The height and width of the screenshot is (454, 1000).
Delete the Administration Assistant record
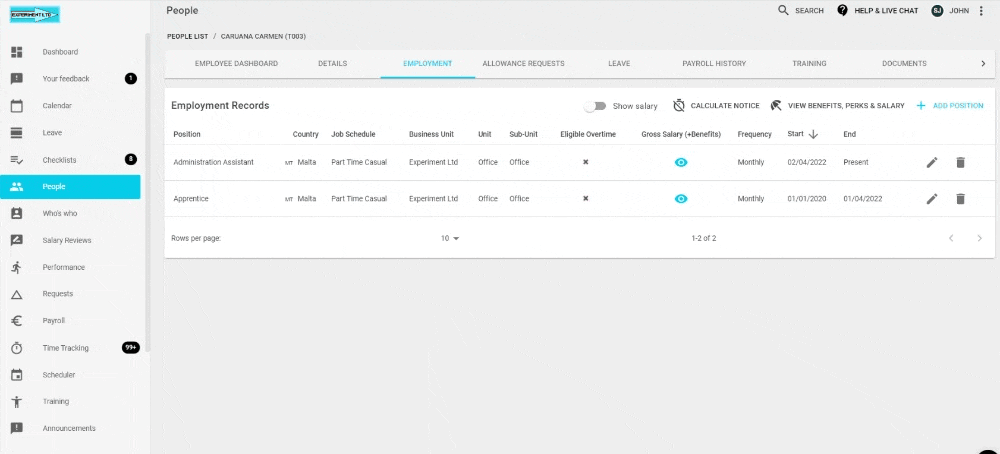tap(960, 163)
